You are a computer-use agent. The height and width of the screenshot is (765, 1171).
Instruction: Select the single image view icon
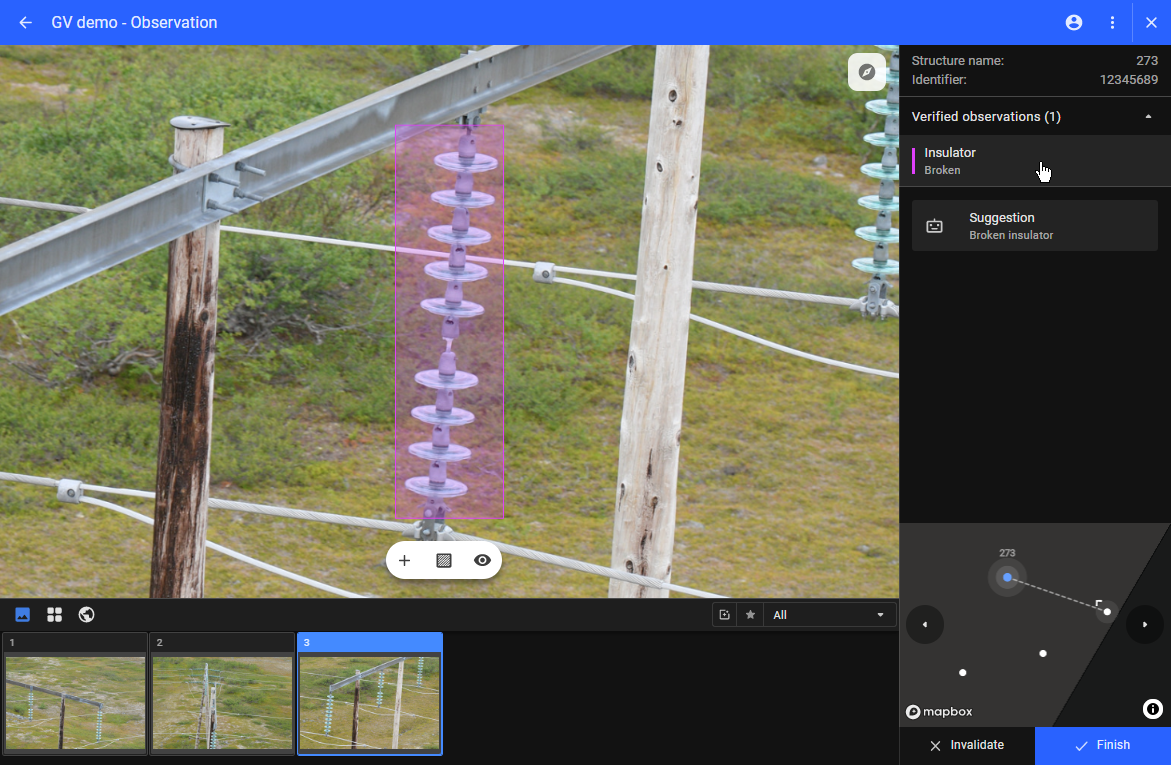pyautogui.click(x=23, y=615)
